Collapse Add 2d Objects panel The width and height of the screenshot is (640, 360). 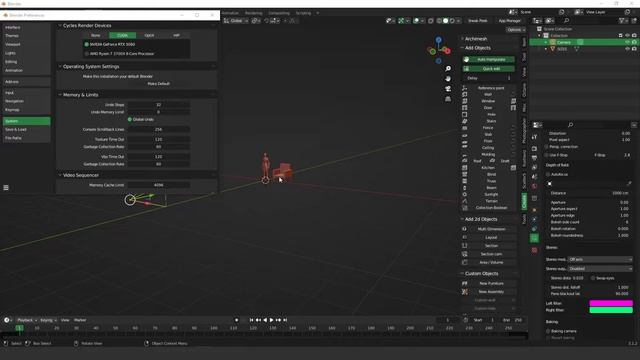(462, 219)
